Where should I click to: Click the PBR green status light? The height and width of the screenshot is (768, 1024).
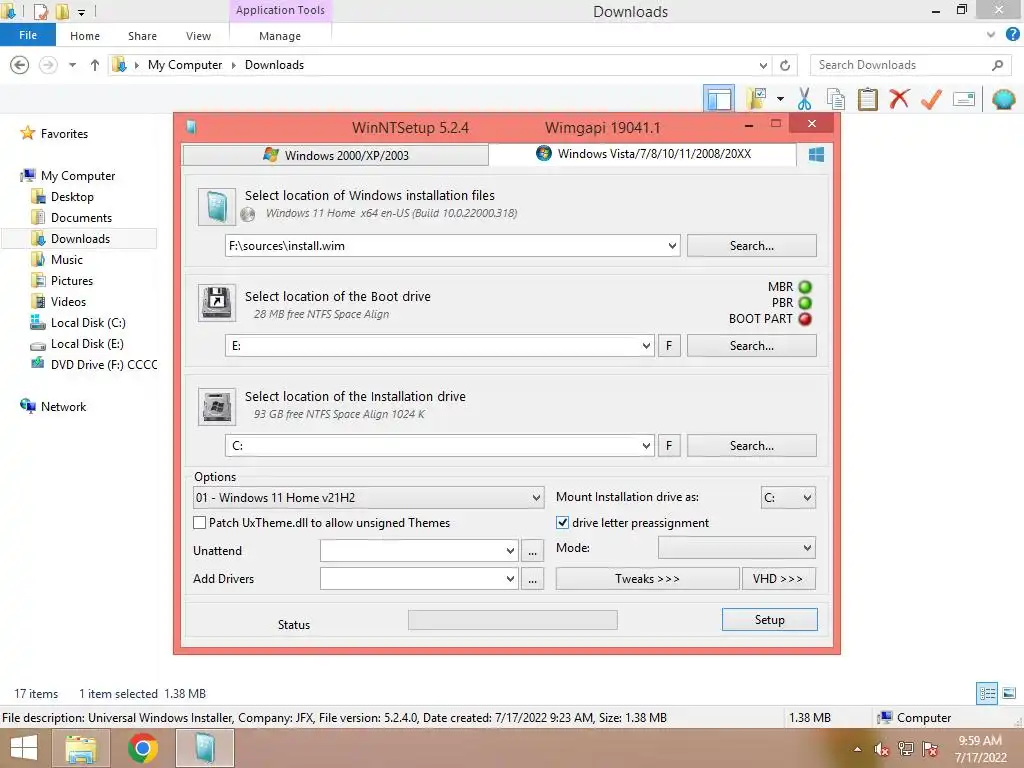point(805,303)
